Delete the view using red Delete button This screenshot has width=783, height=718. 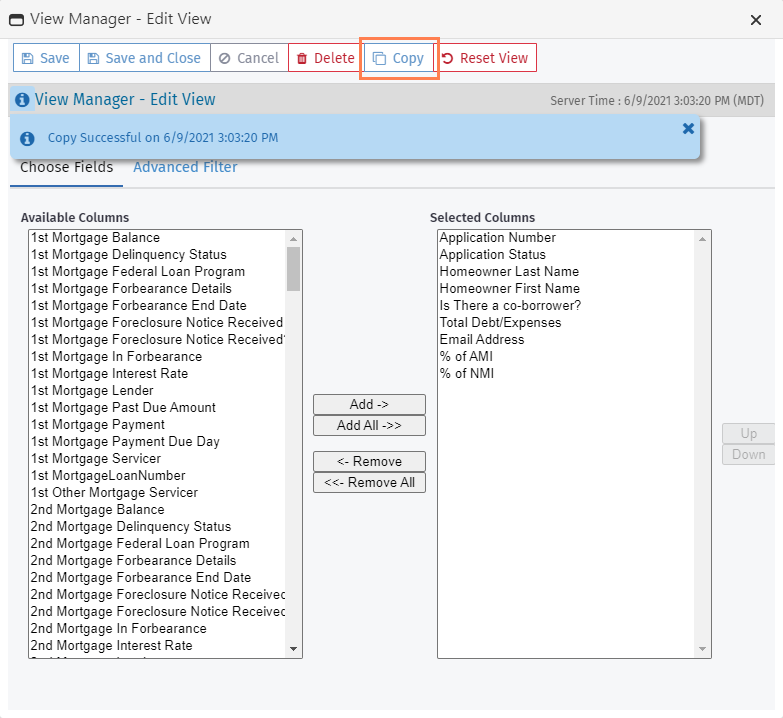coord(325,58)
